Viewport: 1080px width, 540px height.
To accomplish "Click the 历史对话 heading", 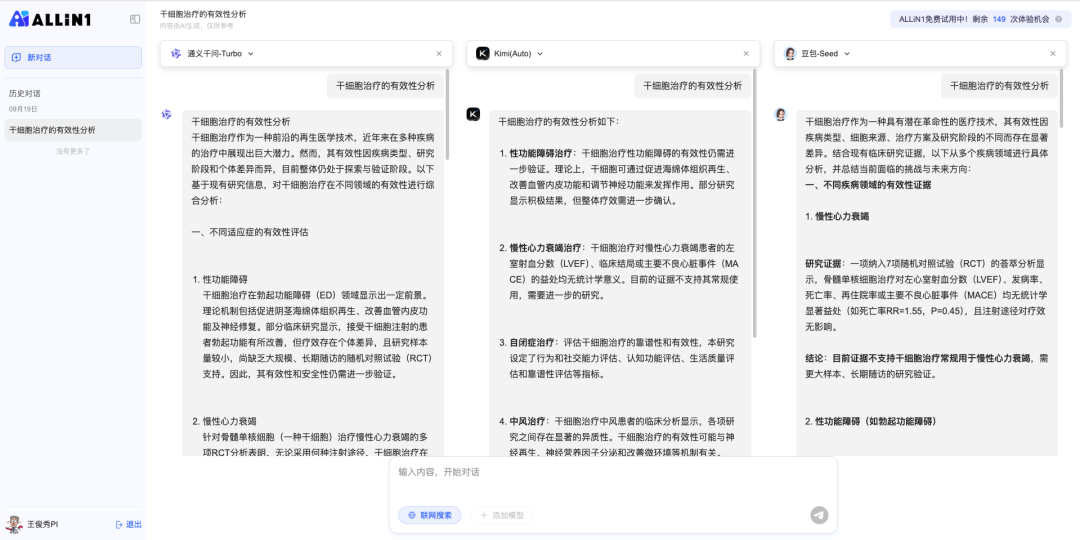I will [x=25, y=94].
